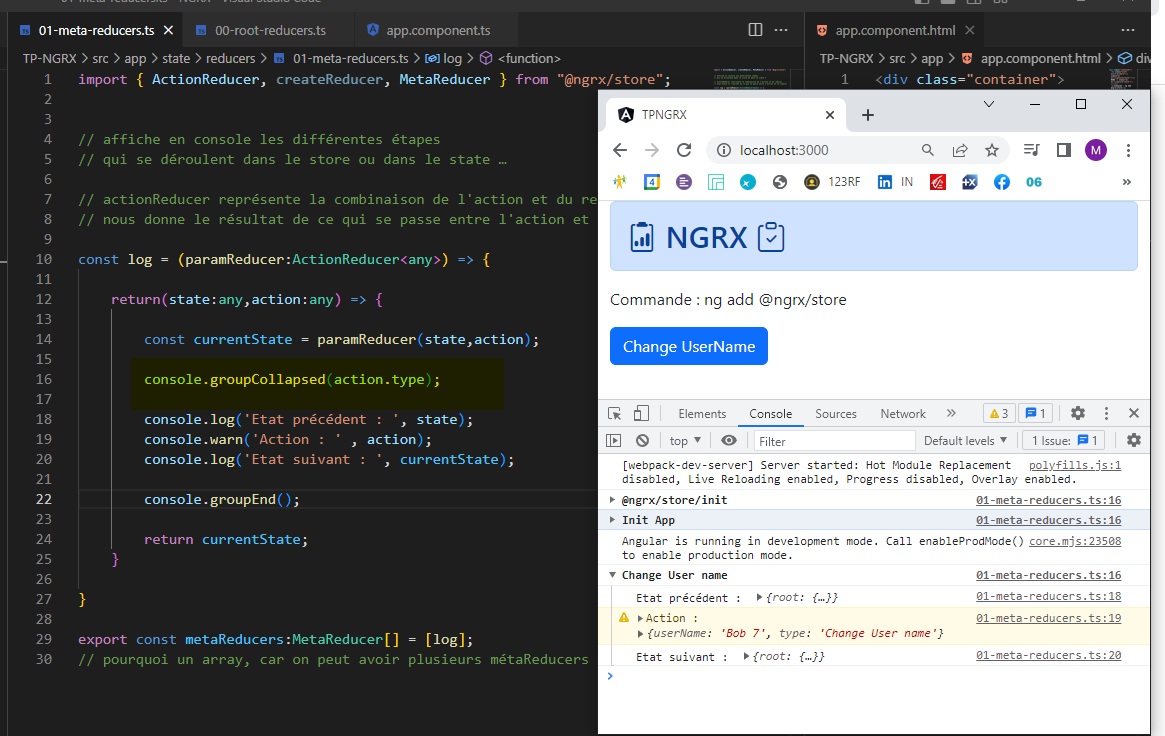
Task: Clear the console
Action: coord(643,440)
